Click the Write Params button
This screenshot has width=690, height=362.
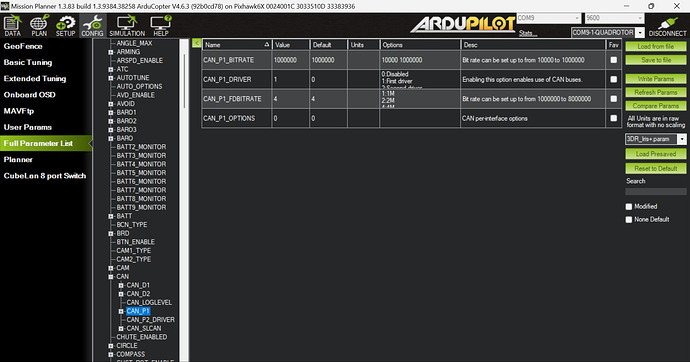tap(656, 79)
